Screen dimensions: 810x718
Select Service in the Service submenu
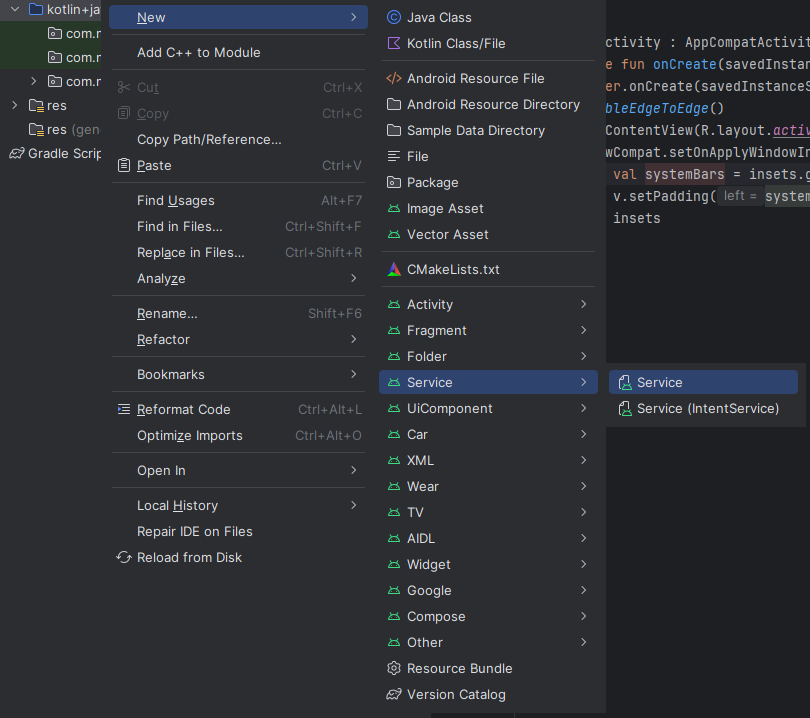660,382
